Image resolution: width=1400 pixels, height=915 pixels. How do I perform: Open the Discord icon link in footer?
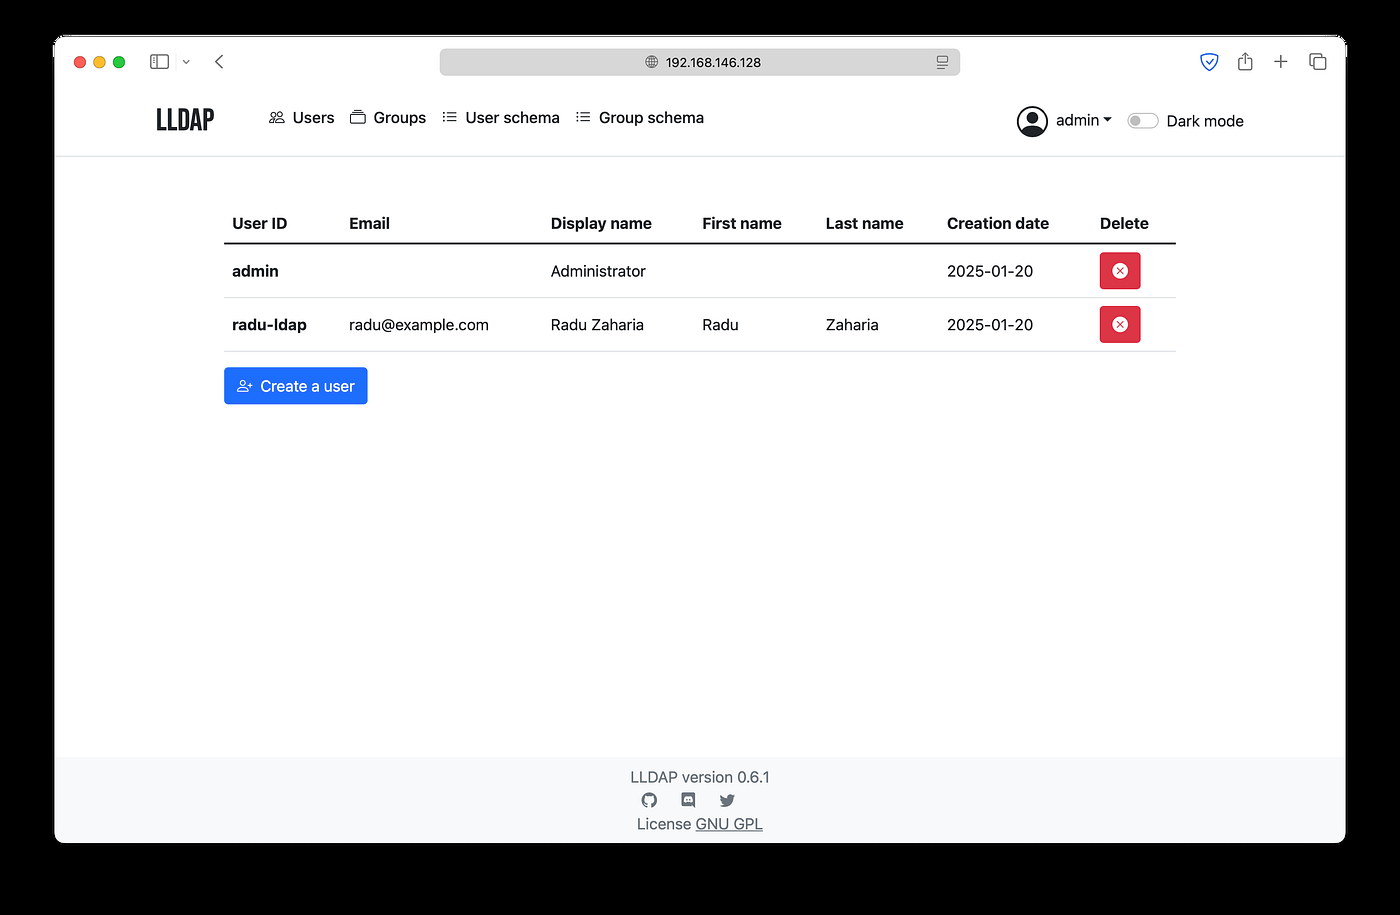coord(688,800)
